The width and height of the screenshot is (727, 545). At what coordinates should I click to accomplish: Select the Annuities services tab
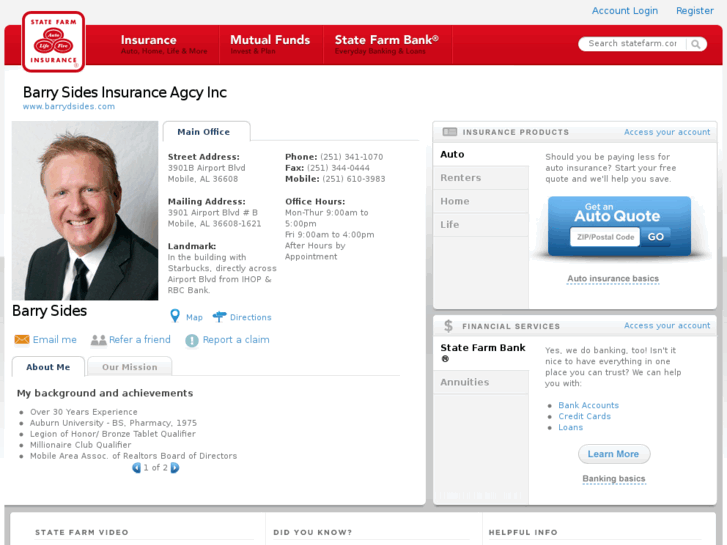(x=481, y=382)
